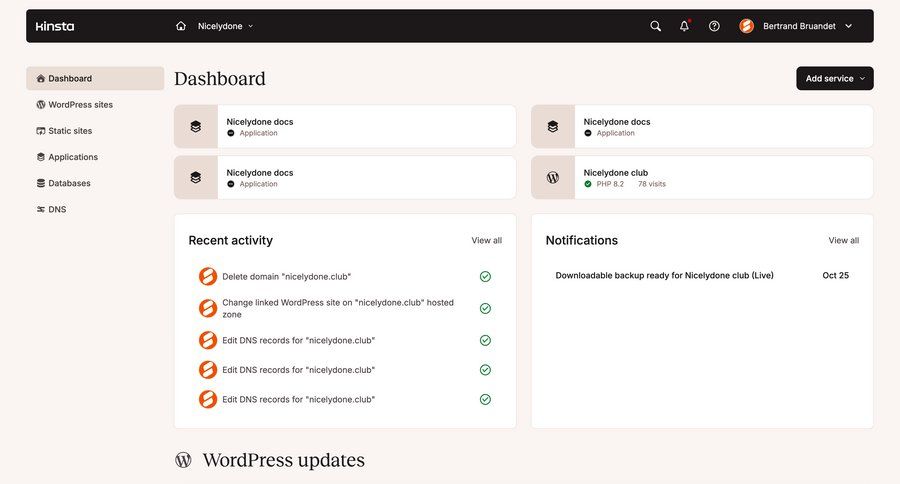Image resolution: width=900 pixels, height=484 pixels.
Task: Go to WordPress sites in sidebar
Action: tap(80, 105)
